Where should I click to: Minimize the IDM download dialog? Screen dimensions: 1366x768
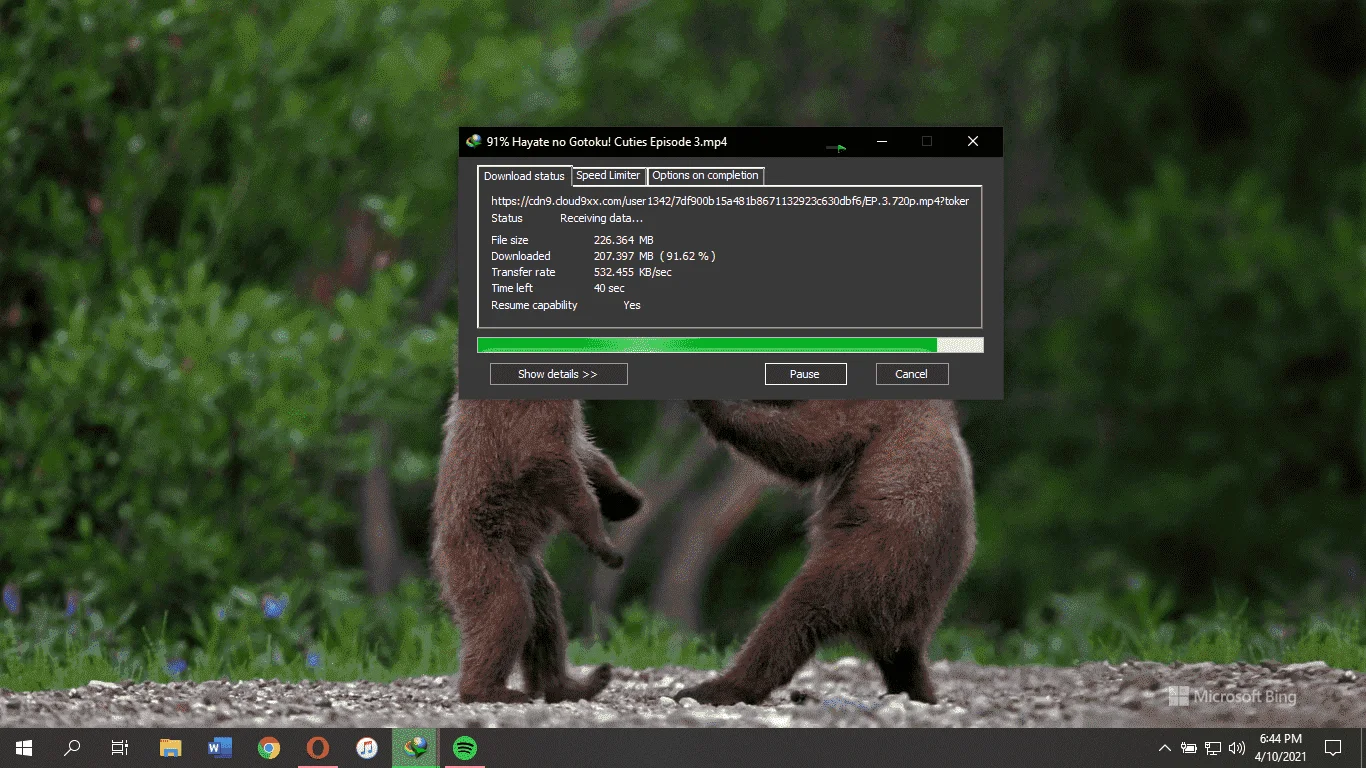881,142
